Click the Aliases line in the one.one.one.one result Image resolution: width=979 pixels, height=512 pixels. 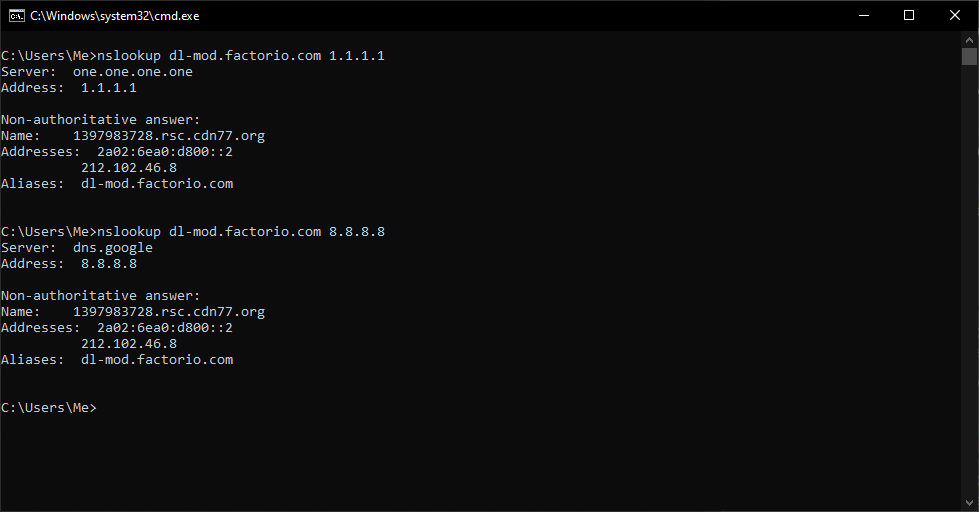point(117,184)
